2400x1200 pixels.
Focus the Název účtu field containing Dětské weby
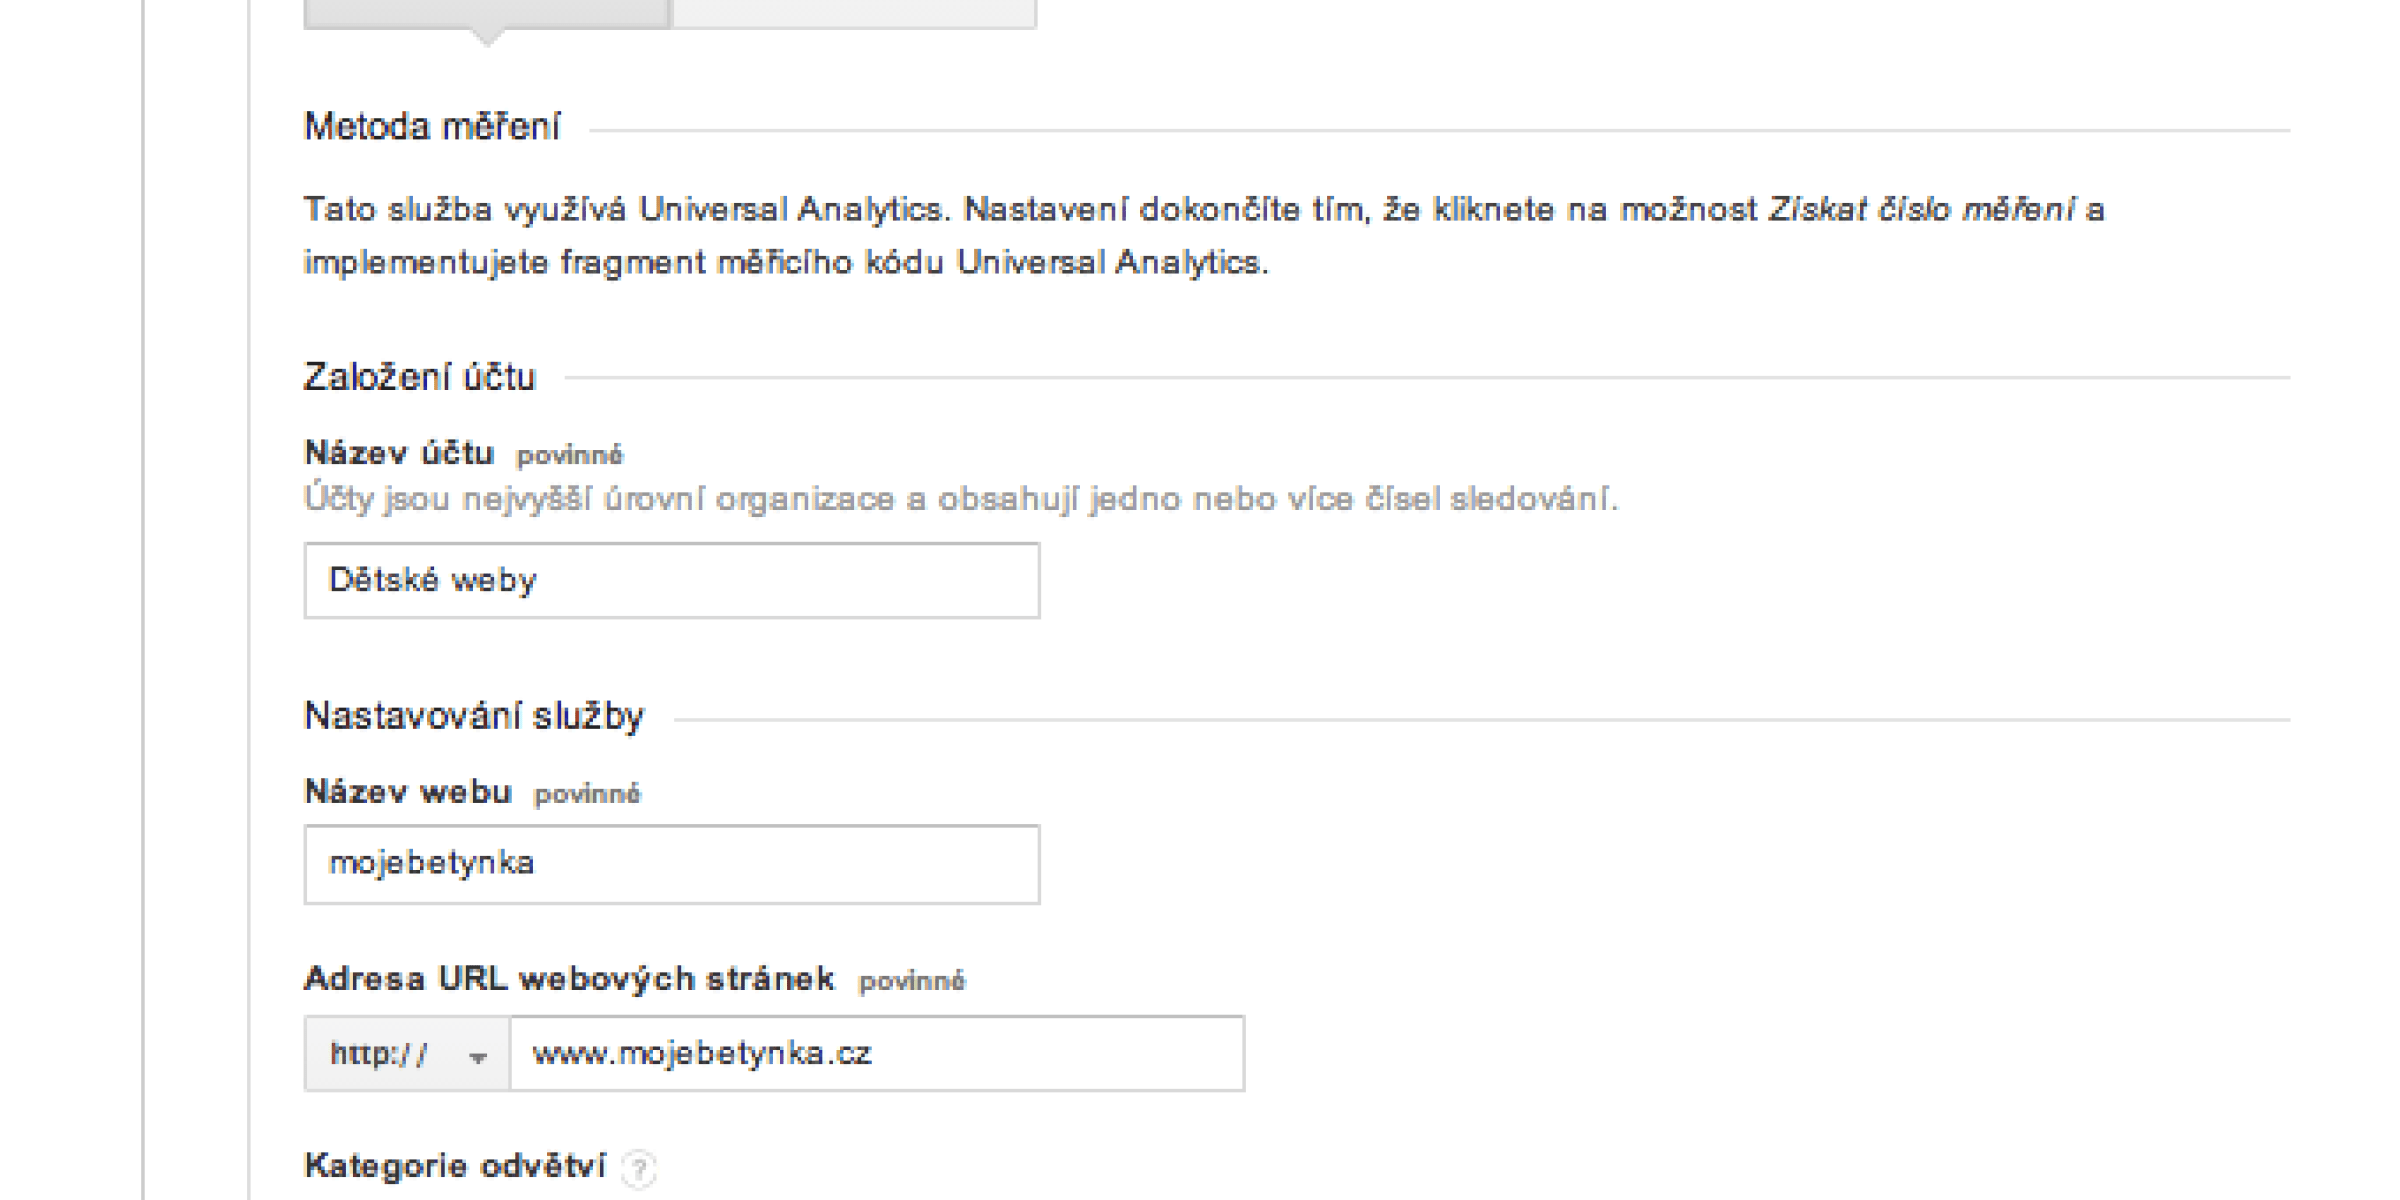coord(672,581)
